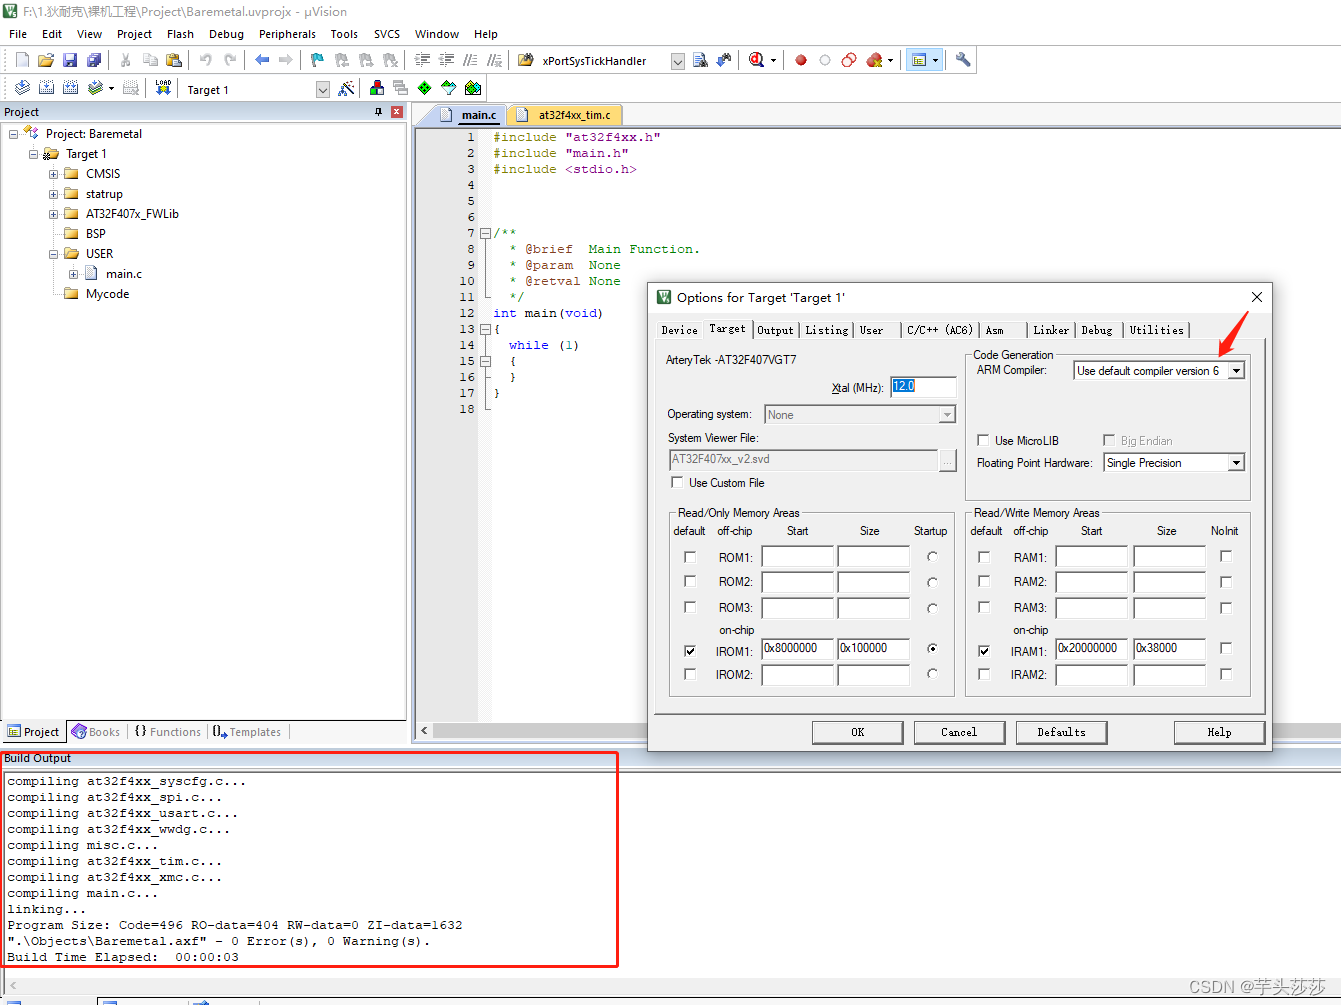Click the Cancel button in Options dialog
Image resolution: width=1341 pixels, height=1005 pixels.
(x=959, y=732)
